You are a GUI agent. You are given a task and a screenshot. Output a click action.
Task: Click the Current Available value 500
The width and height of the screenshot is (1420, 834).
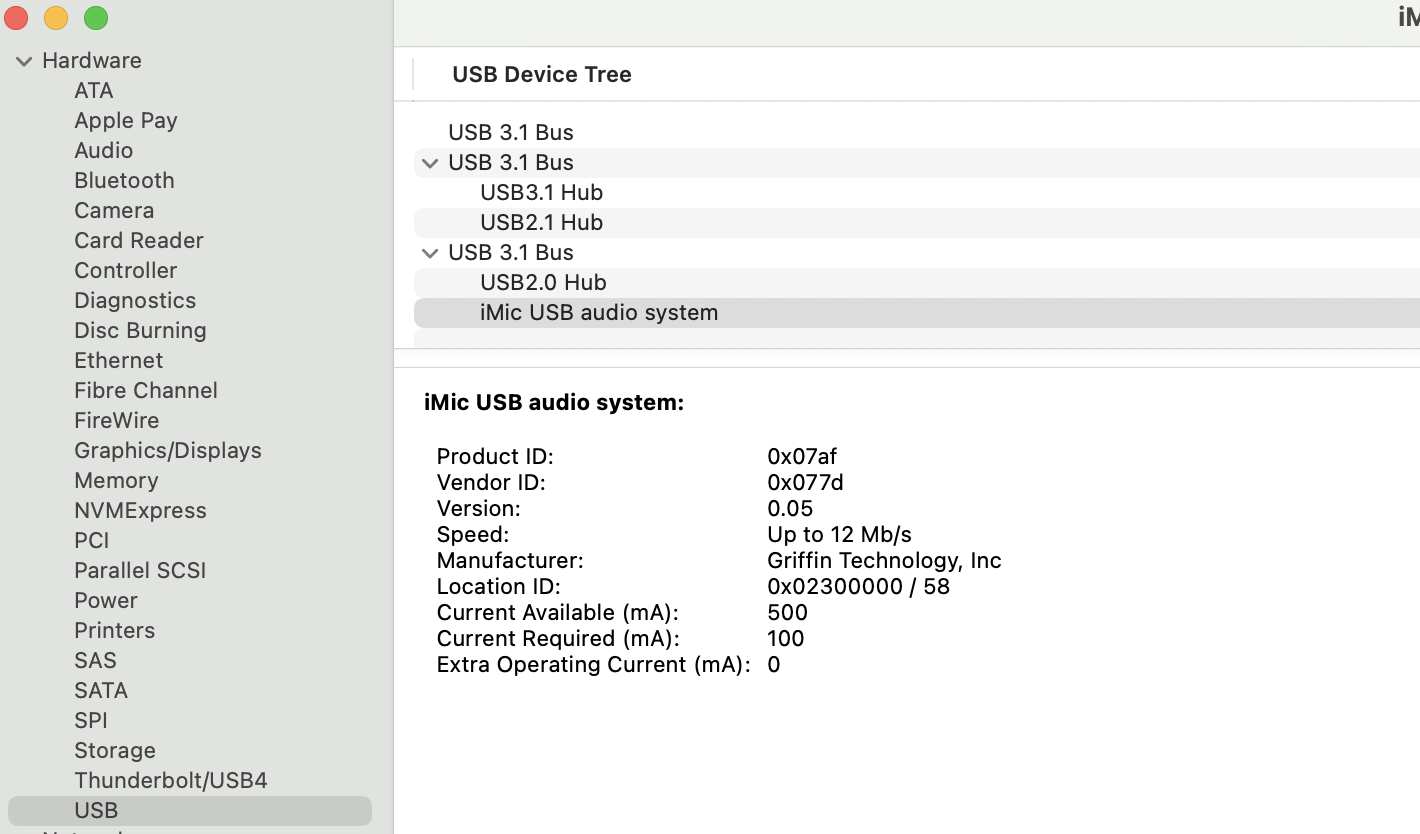(787, 612)
